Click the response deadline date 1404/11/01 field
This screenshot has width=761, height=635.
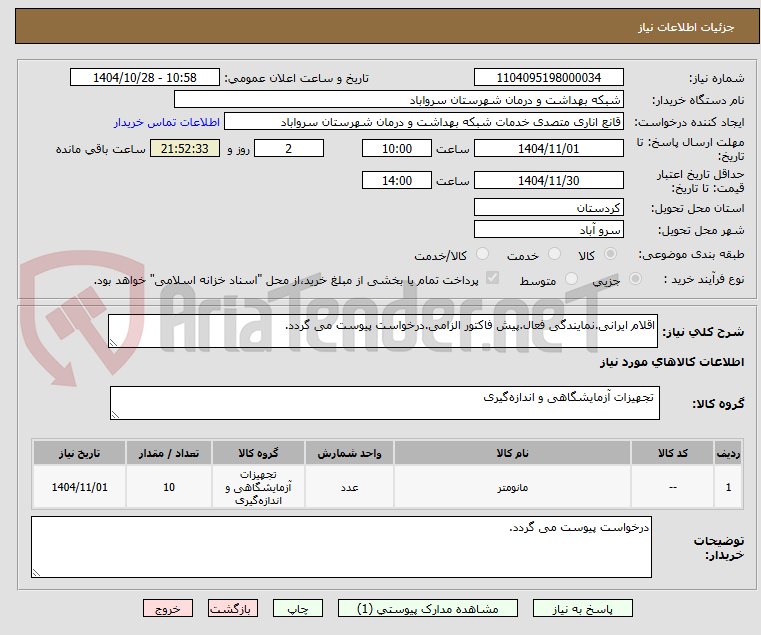[x=548, y=149]
